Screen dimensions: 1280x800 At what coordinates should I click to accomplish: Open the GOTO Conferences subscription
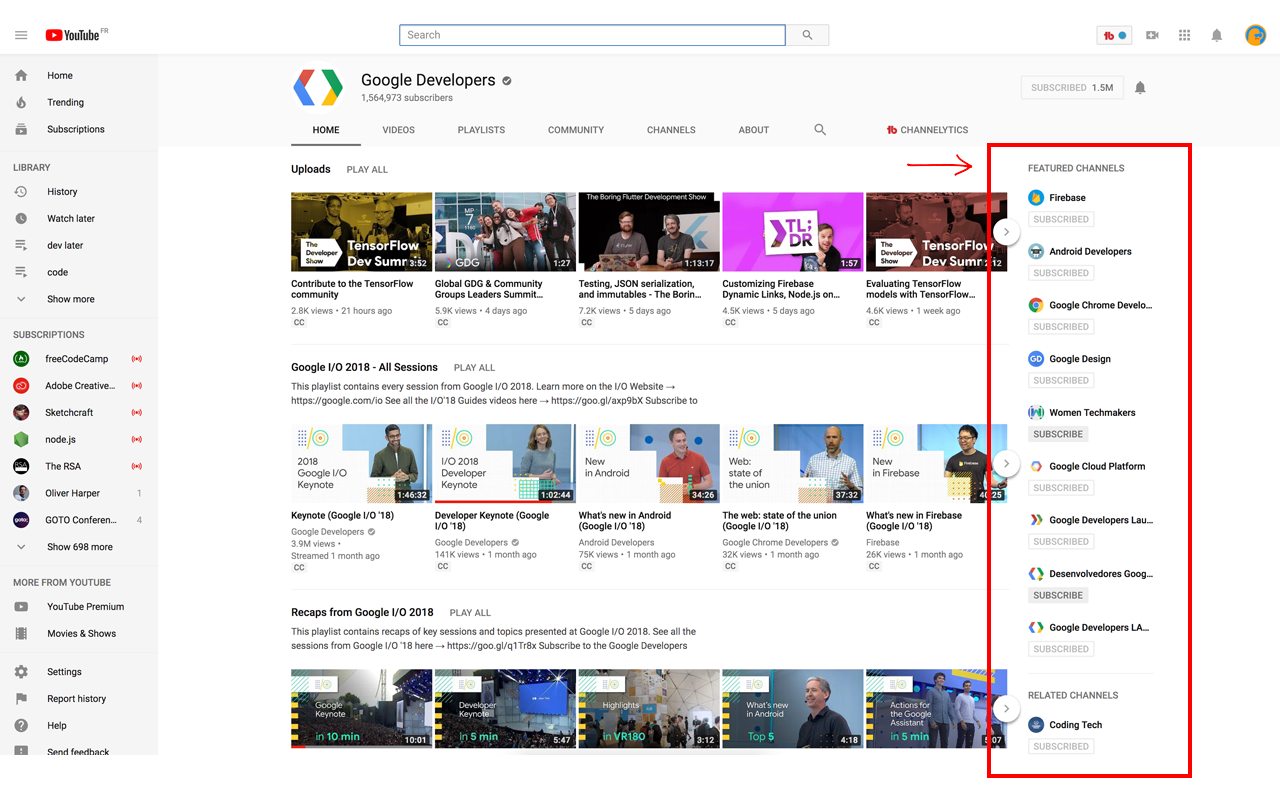[x=79, y=520]
